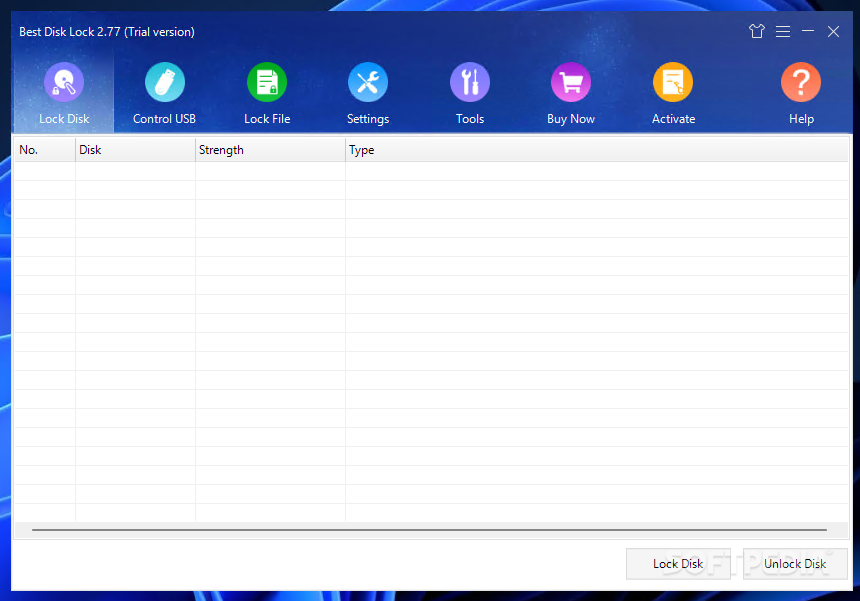
Task: Select the green Lock File icon
Action: coord(267,82)
